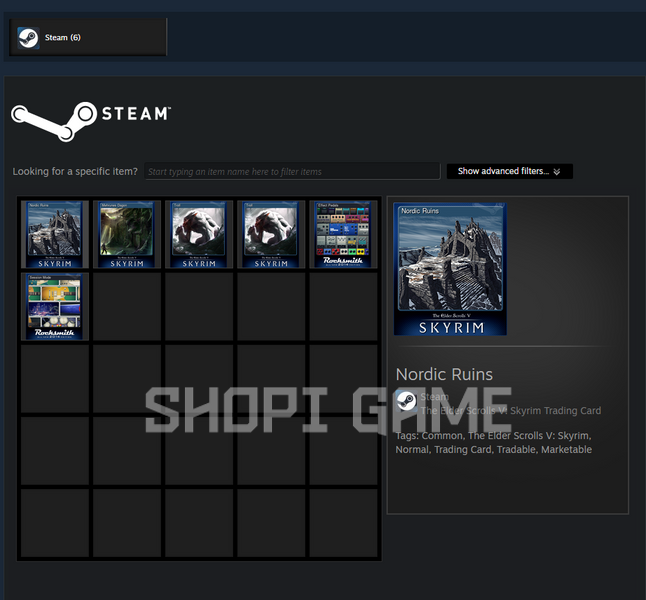Image resolution: width=646 pixels, height=600 pixels.
Task: Click the large STEAM logo header
Action: click(91, 122)
